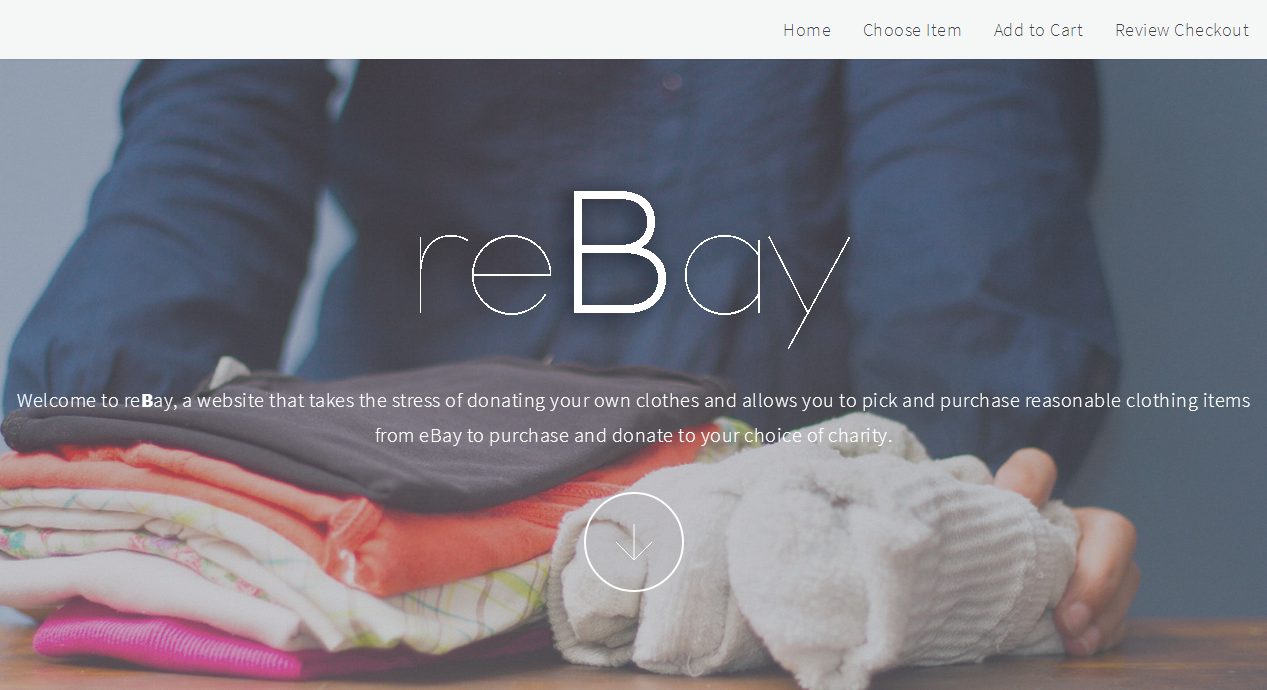Click the thin 're' letters of the logo

[485, 275]
